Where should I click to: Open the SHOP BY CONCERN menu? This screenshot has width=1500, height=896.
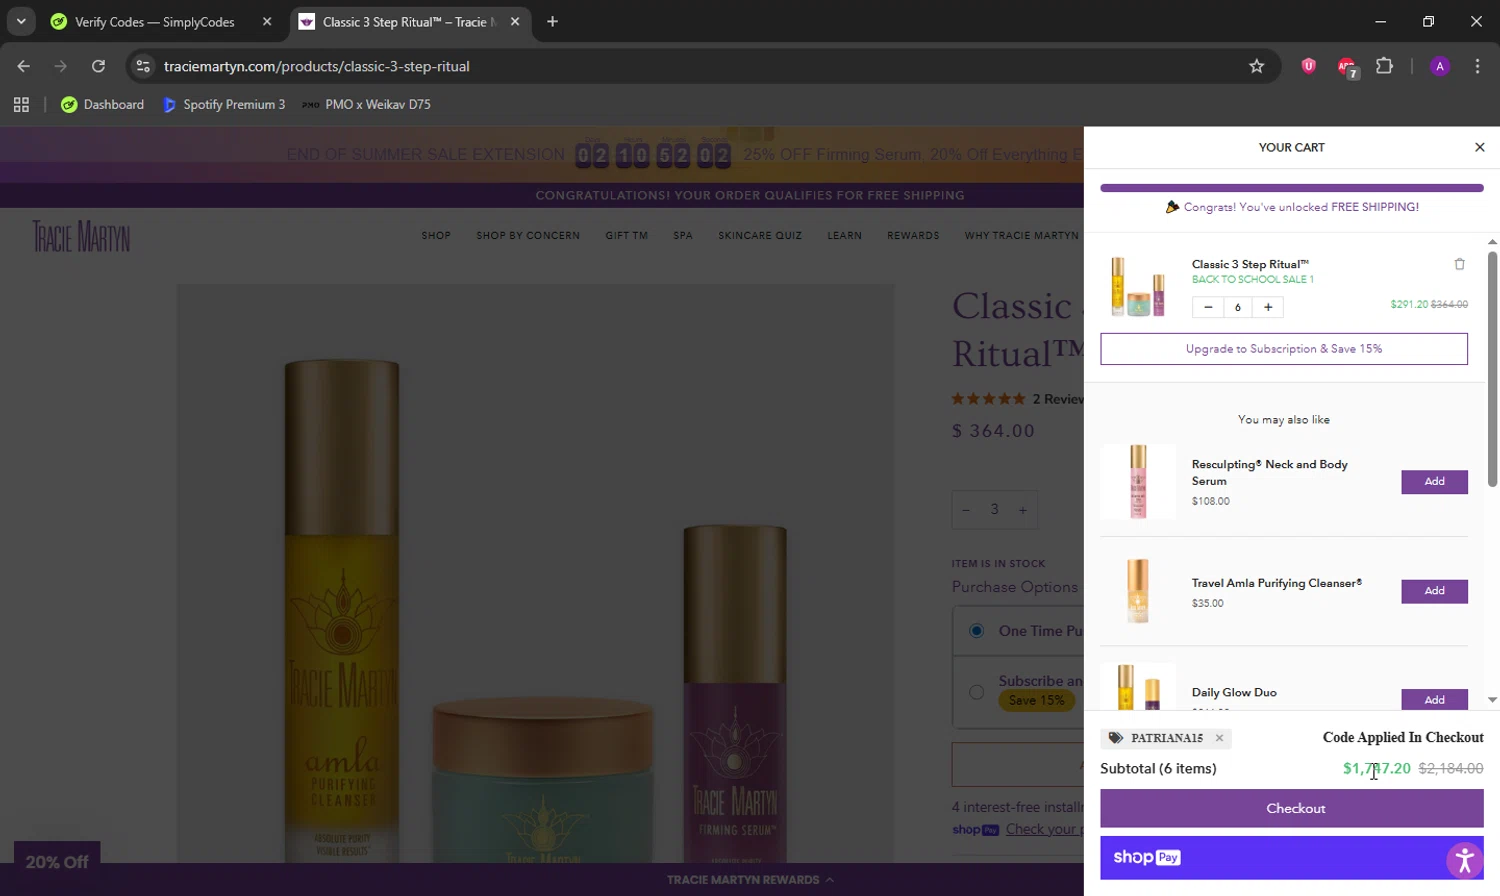tap(528, 236)
